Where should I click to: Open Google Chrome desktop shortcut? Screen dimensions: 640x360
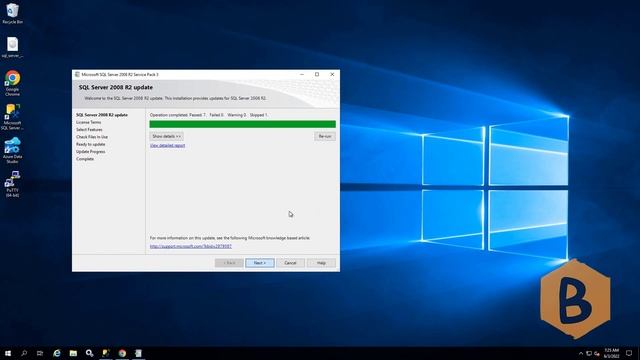tap(12, 83)
